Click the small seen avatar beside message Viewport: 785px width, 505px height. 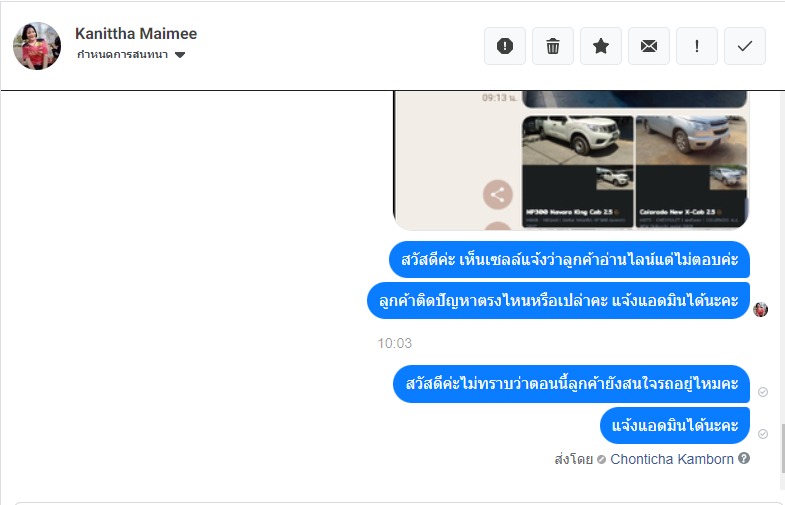point(760,310)
